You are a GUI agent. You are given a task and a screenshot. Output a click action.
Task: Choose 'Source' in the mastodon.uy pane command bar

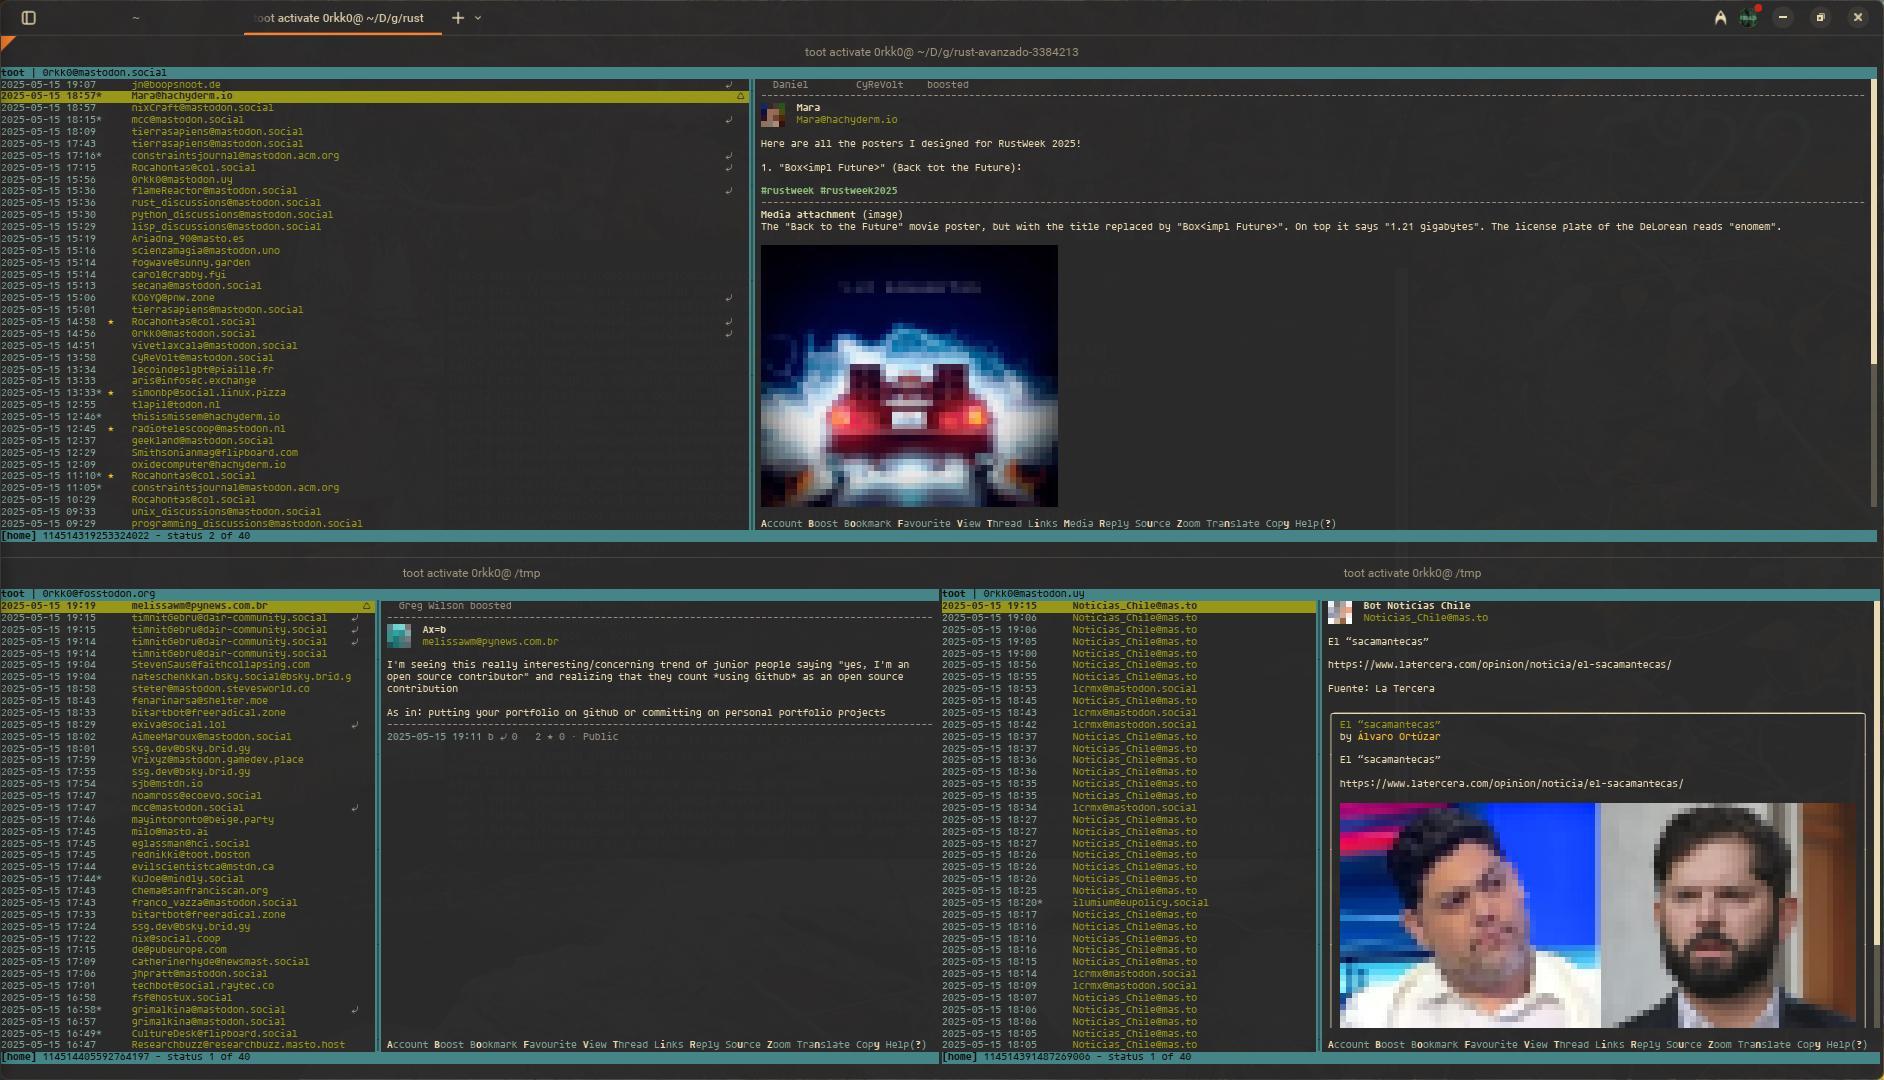click(1683, 1045)
